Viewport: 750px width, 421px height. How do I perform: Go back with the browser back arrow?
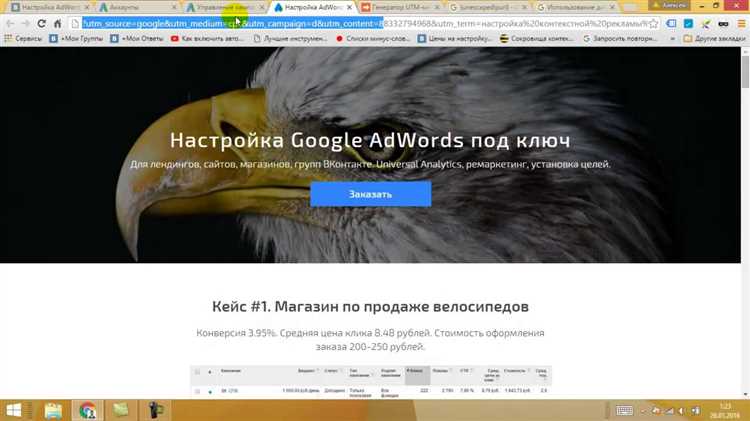(x=10, y=23)
